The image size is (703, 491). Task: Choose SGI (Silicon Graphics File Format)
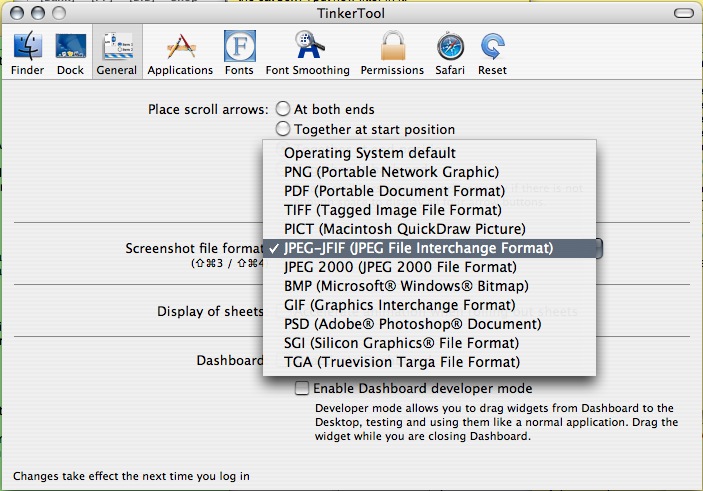(430, 343)
